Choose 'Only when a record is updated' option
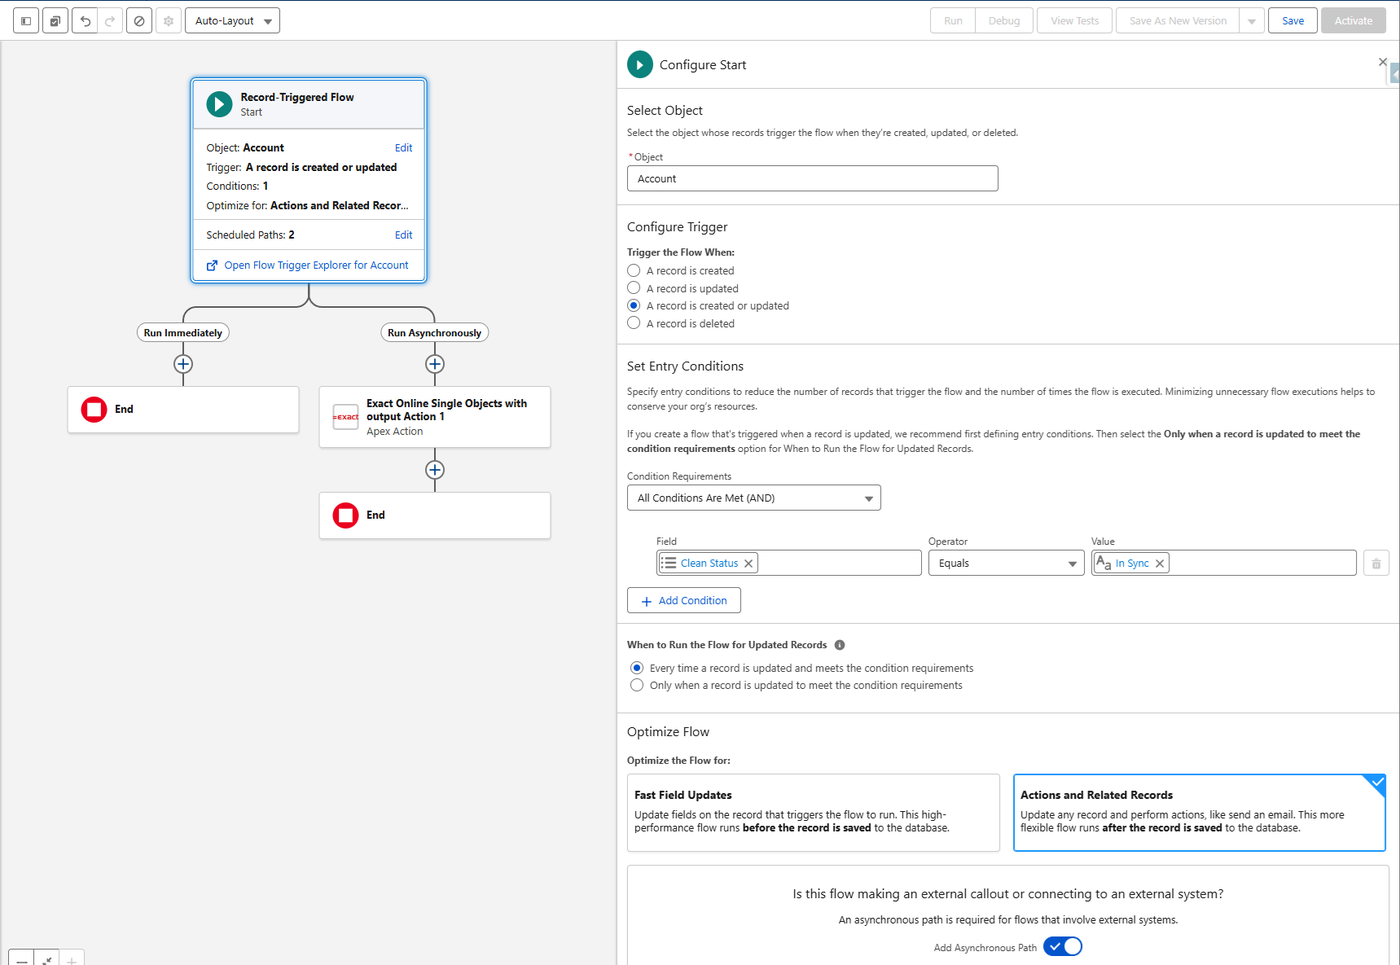1400x965 pixels. (637, 685)
